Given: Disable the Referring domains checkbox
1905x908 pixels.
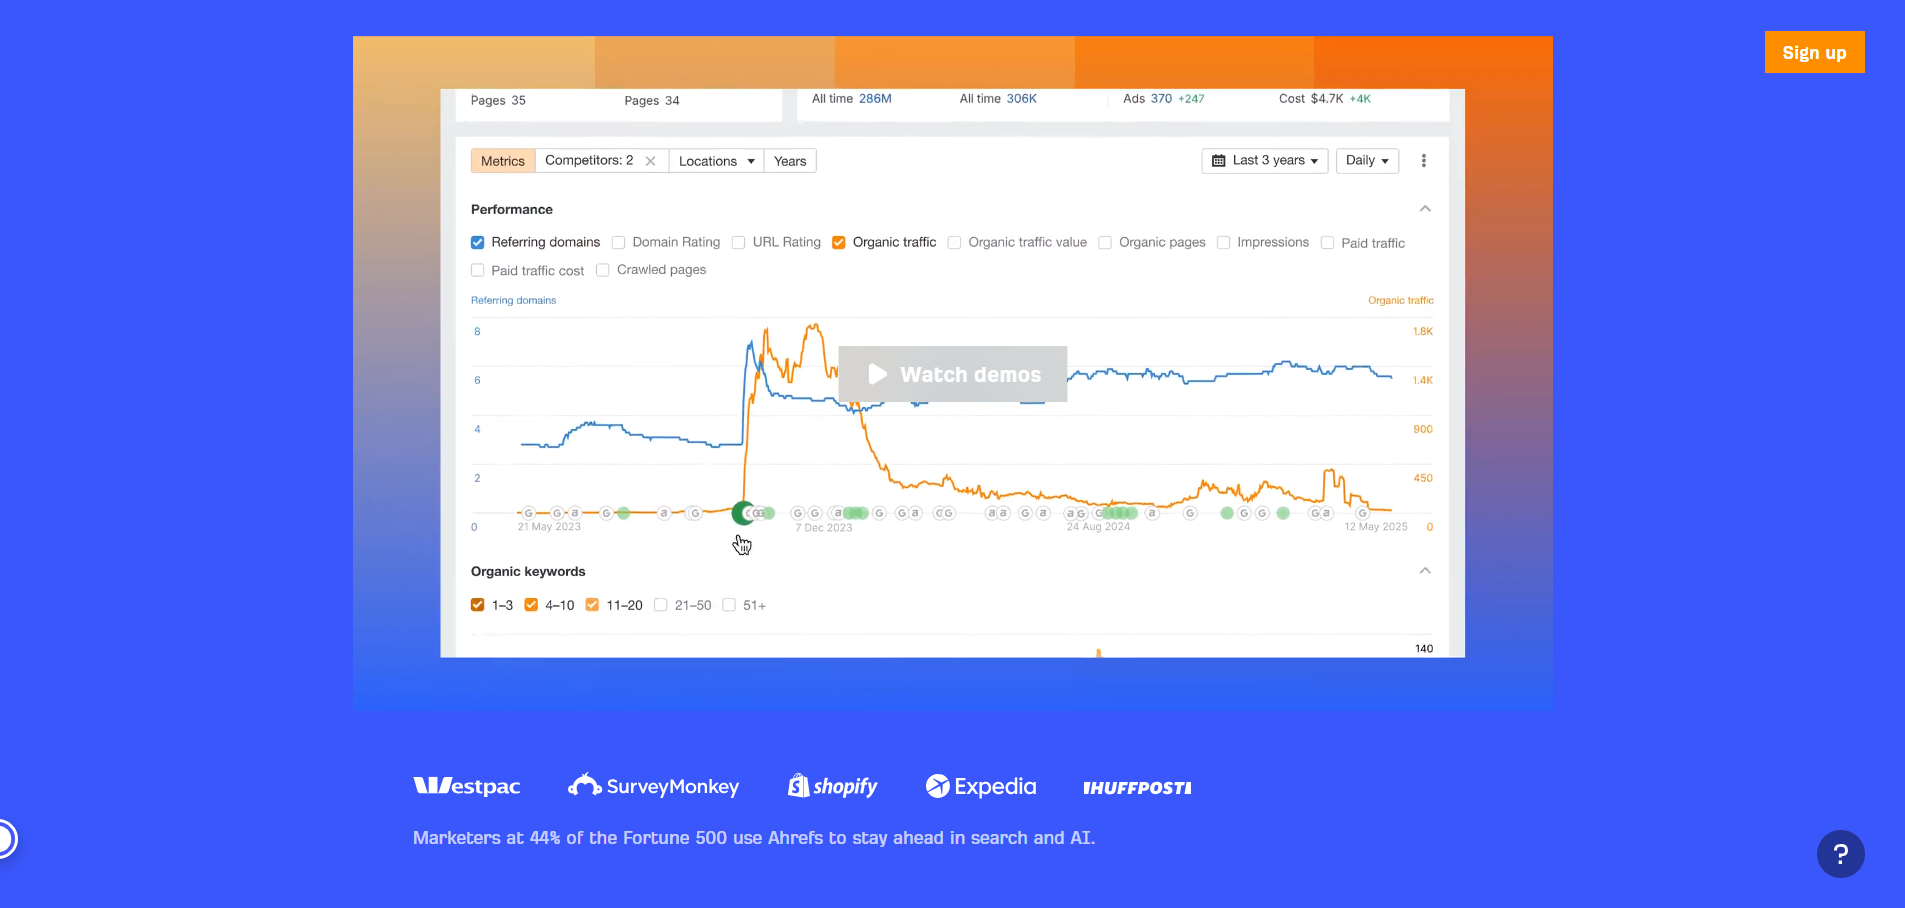Looking at the screenshot, I should coord(477,242).
